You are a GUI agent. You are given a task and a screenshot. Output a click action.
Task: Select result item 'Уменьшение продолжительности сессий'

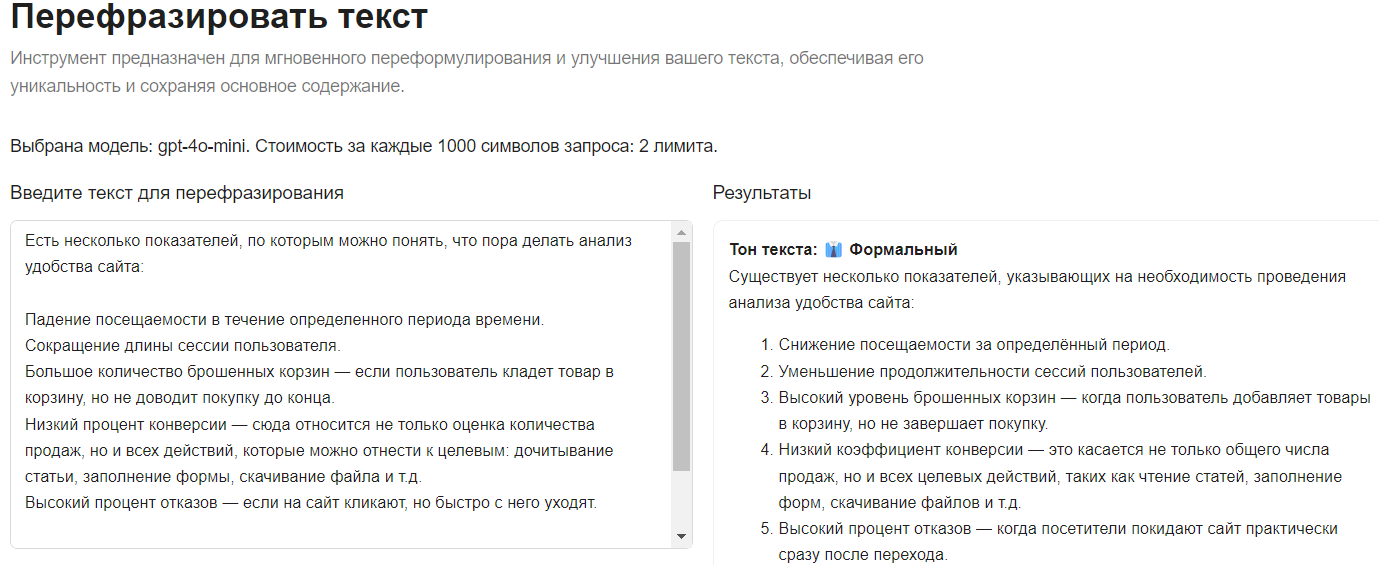point(993,371)
